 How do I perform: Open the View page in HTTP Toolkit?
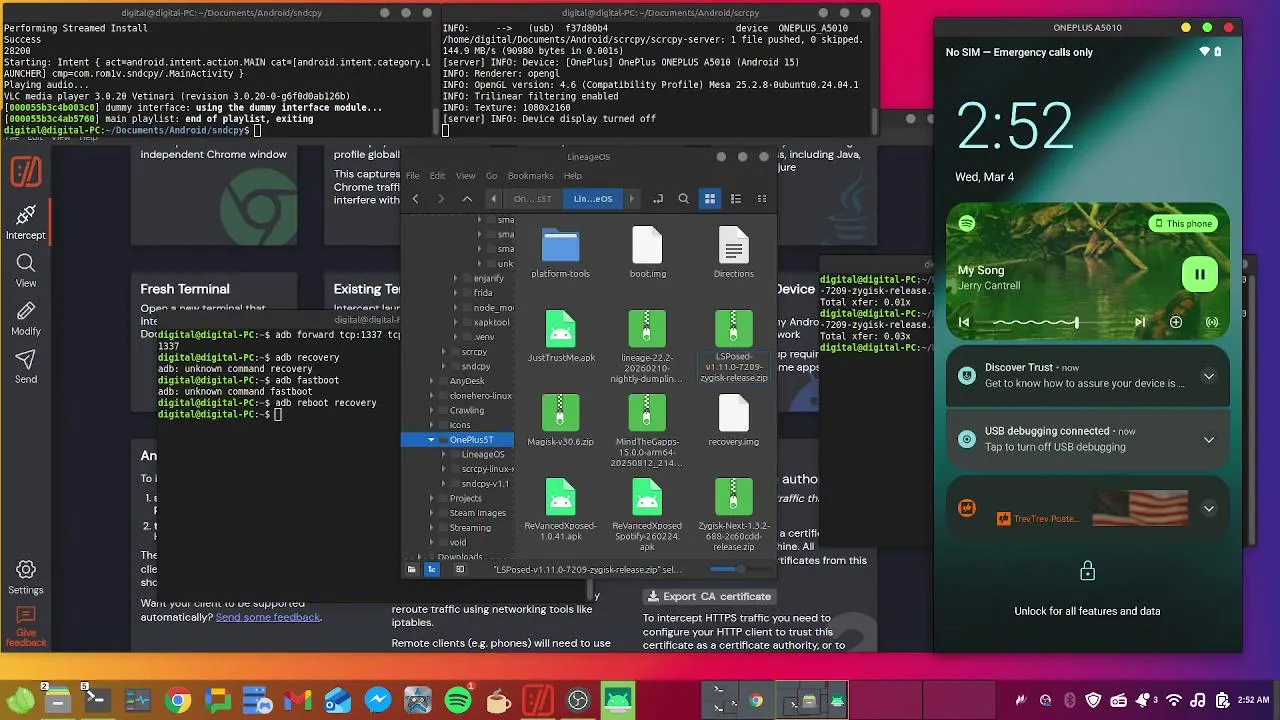point(26,270)
